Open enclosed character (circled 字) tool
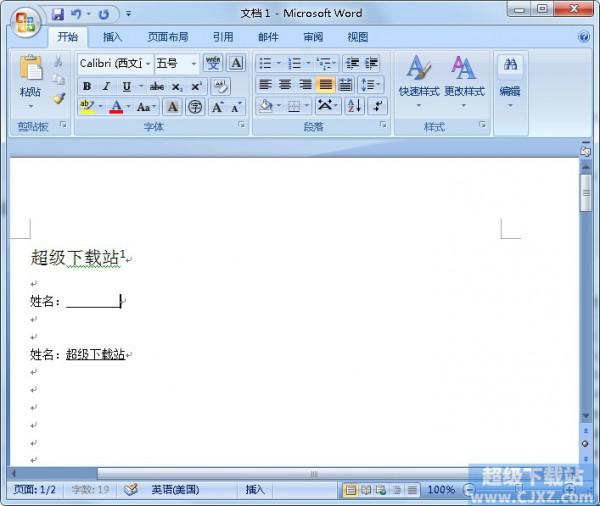The height and width of the screenshot is (506, 600). coord(195,107)
